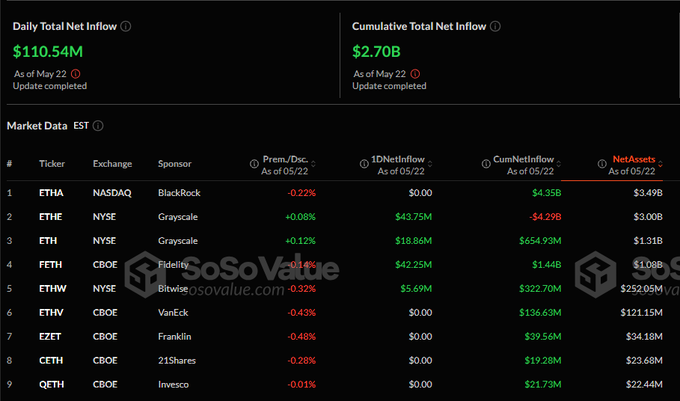The image size is (680, 401).
Task: Click red alert icon under Daily inflow date
Action: coord(77,73)
